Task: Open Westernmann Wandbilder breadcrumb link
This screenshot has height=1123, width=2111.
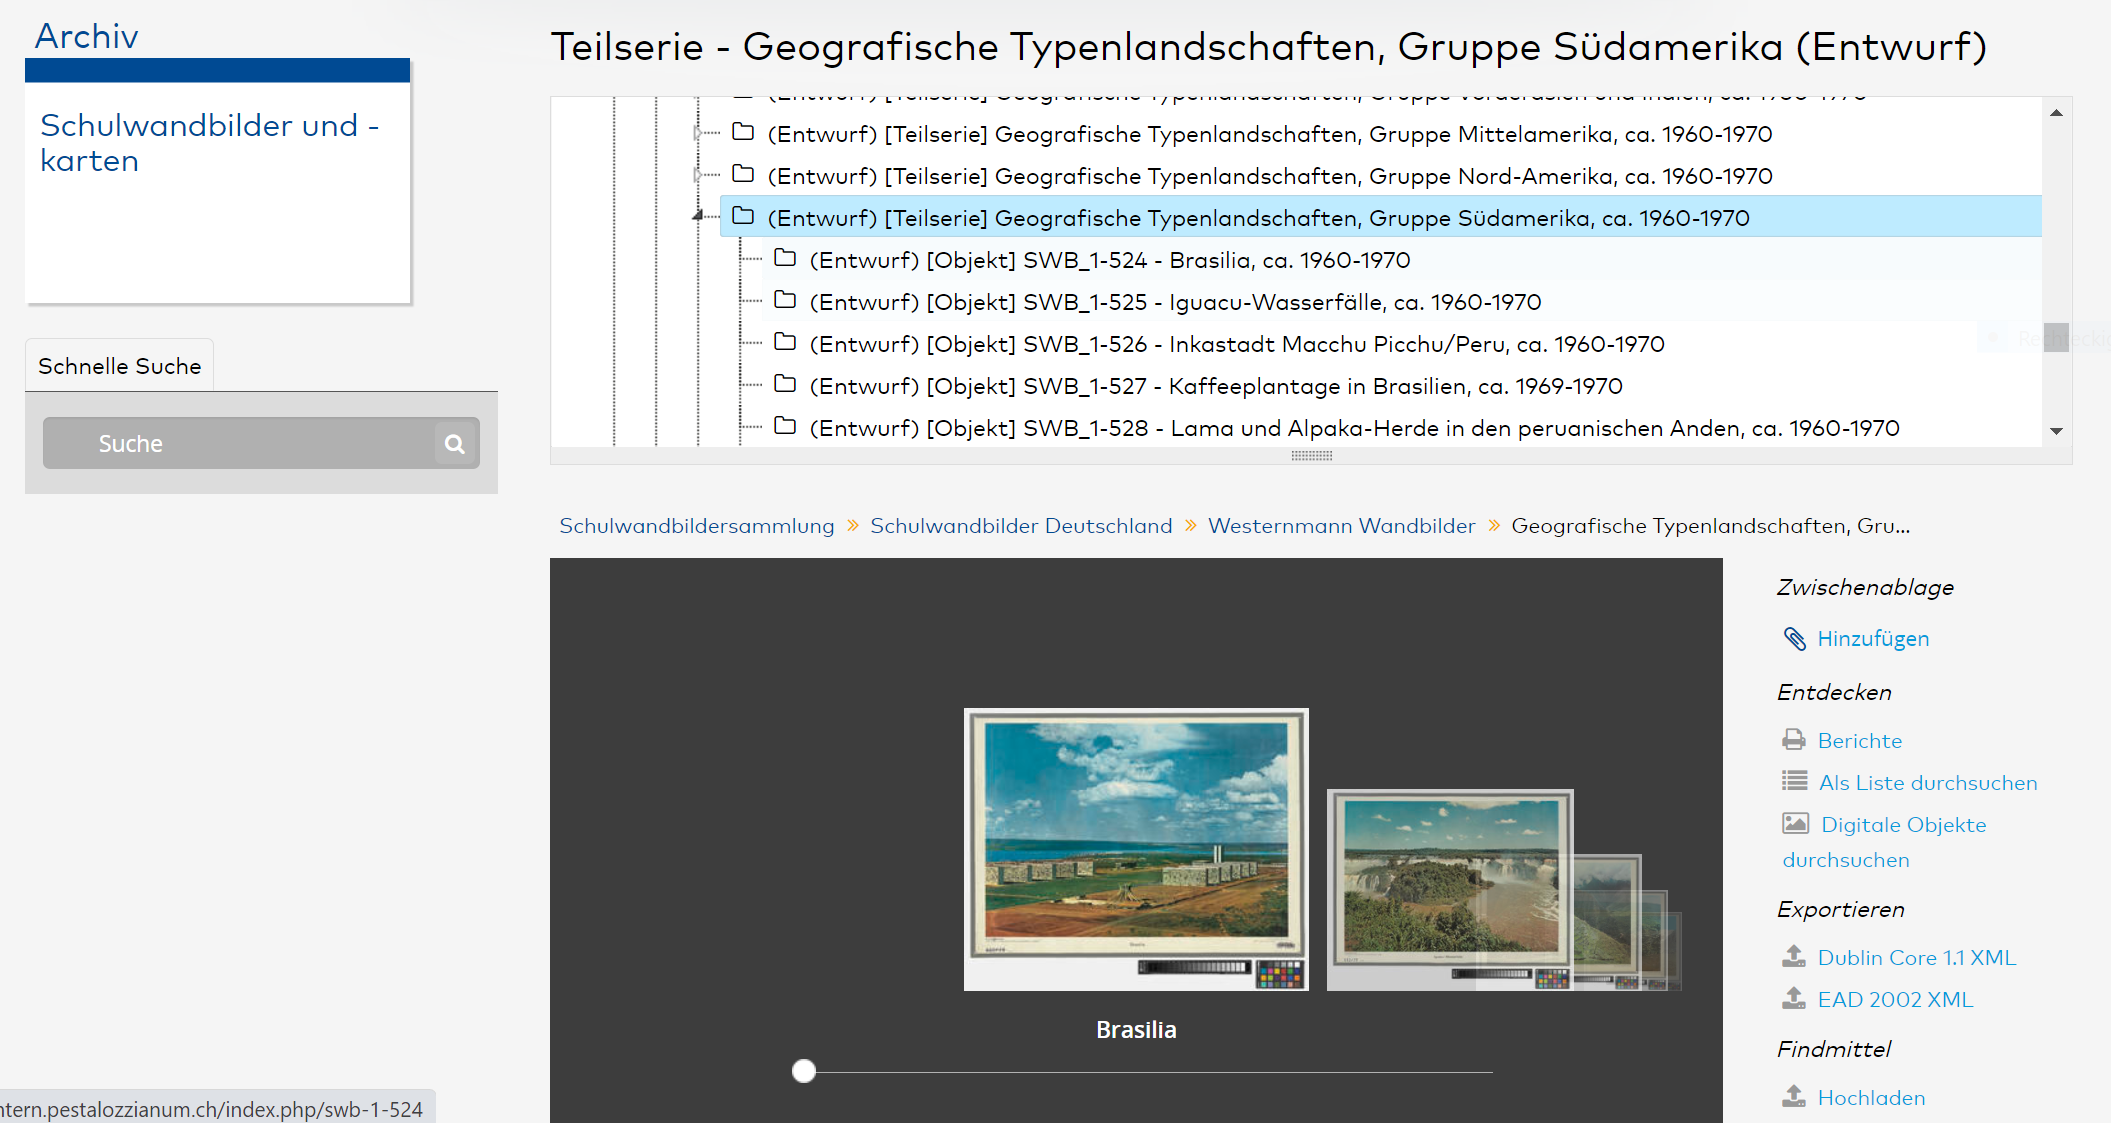Action: [x=1341, y=526]
